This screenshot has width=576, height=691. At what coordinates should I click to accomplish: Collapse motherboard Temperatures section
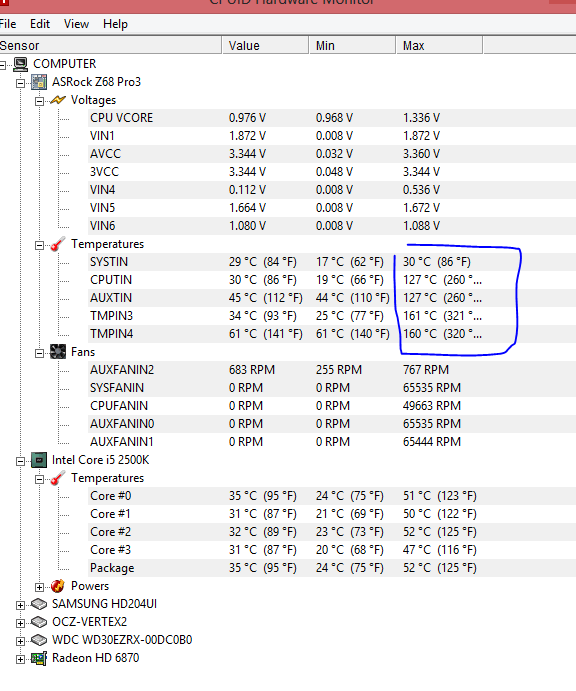[x=39, y=245]
